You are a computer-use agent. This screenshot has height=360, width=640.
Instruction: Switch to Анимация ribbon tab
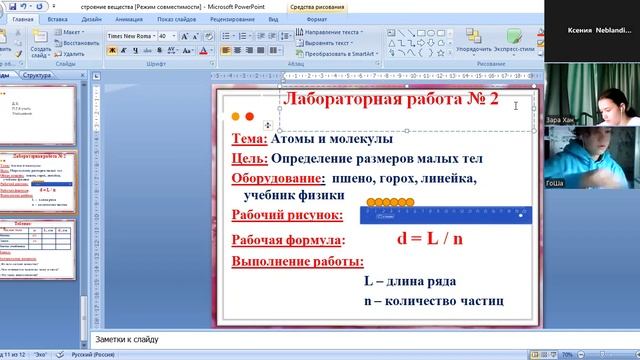[129, 19]
